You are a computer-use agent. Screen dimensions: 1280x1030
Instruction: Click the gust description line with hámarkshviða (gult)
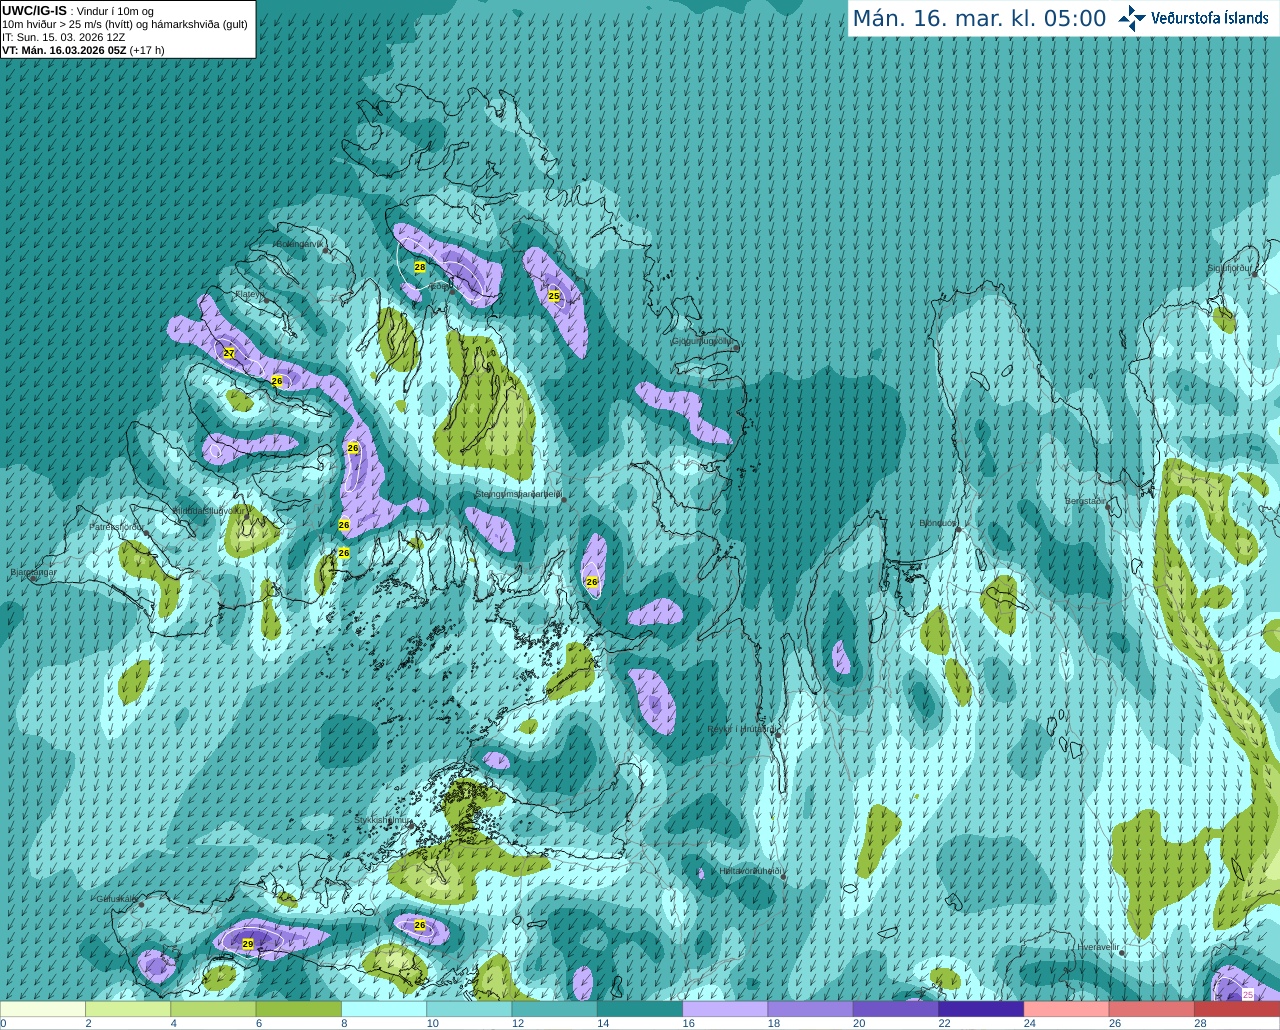[x=125, y=24]
